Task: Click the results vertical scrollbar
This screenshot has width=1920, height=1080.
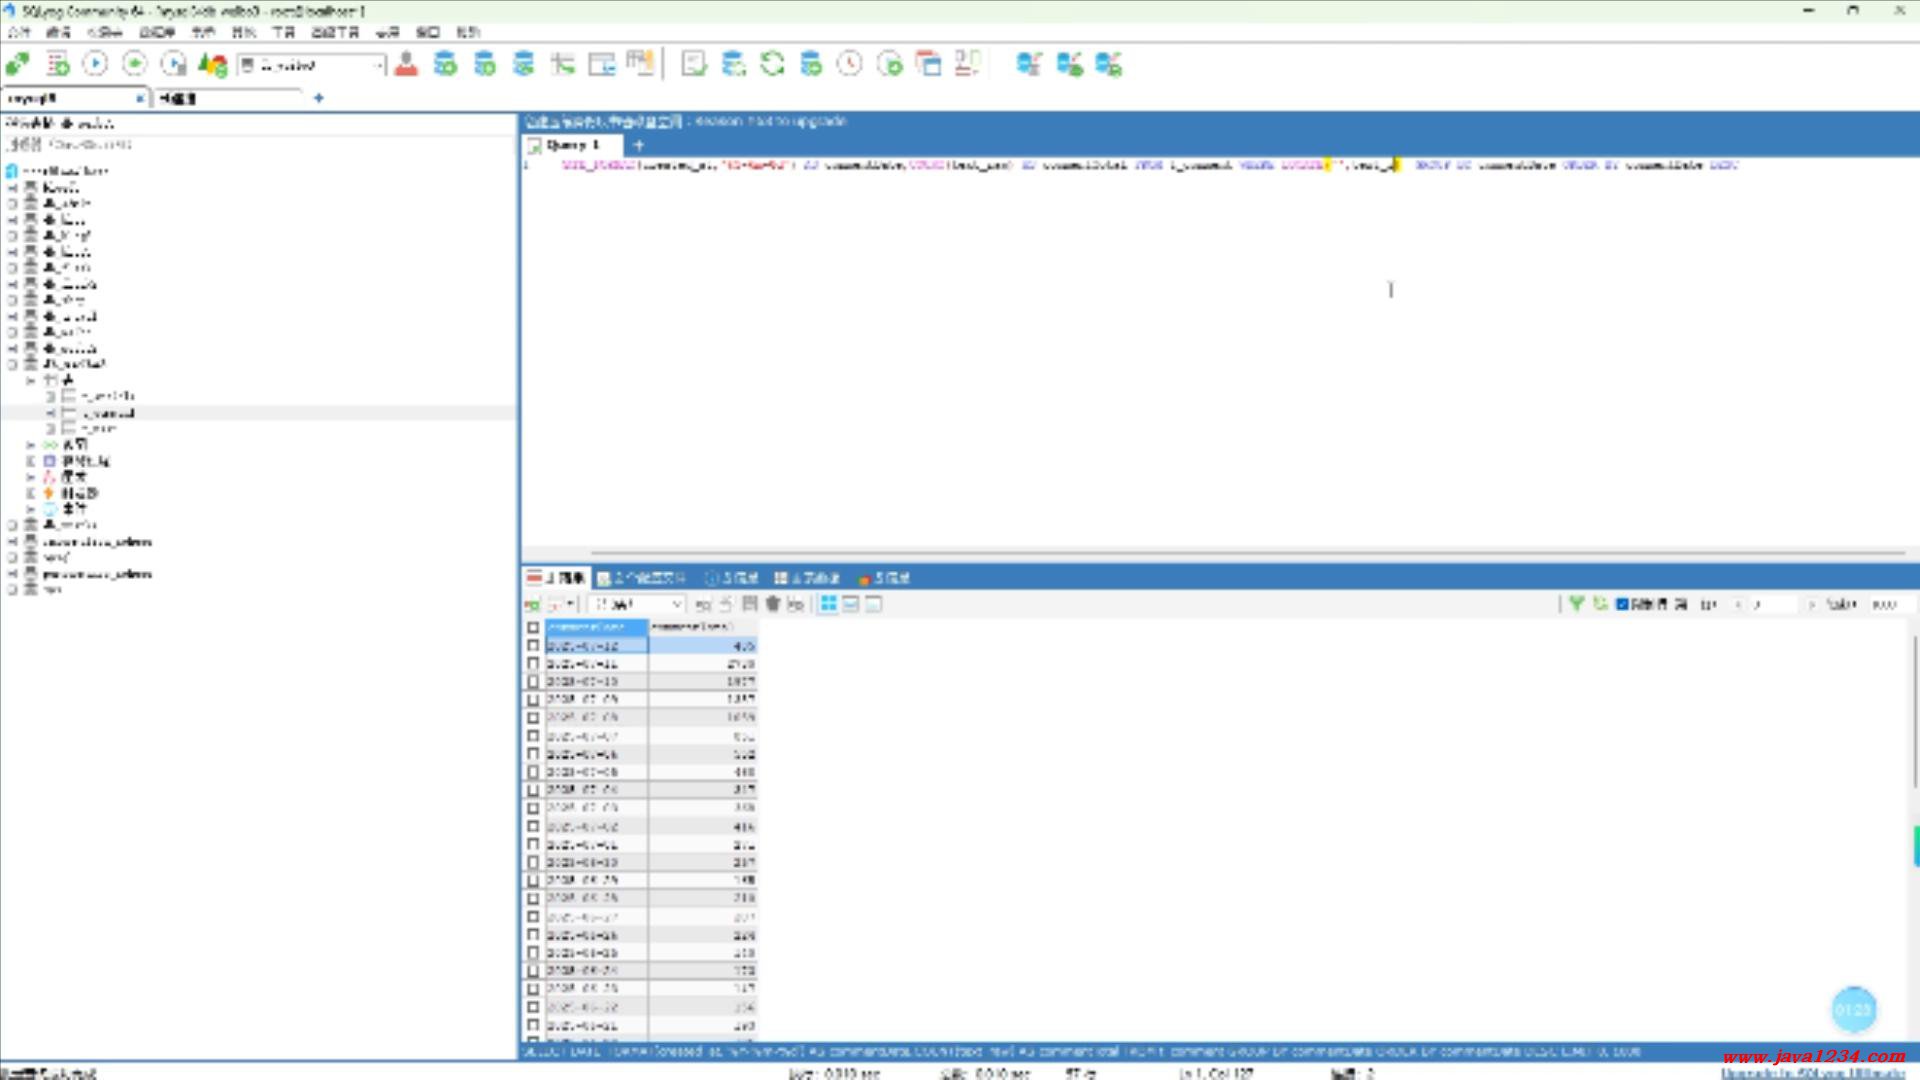Action: [x=1914, y=710]
